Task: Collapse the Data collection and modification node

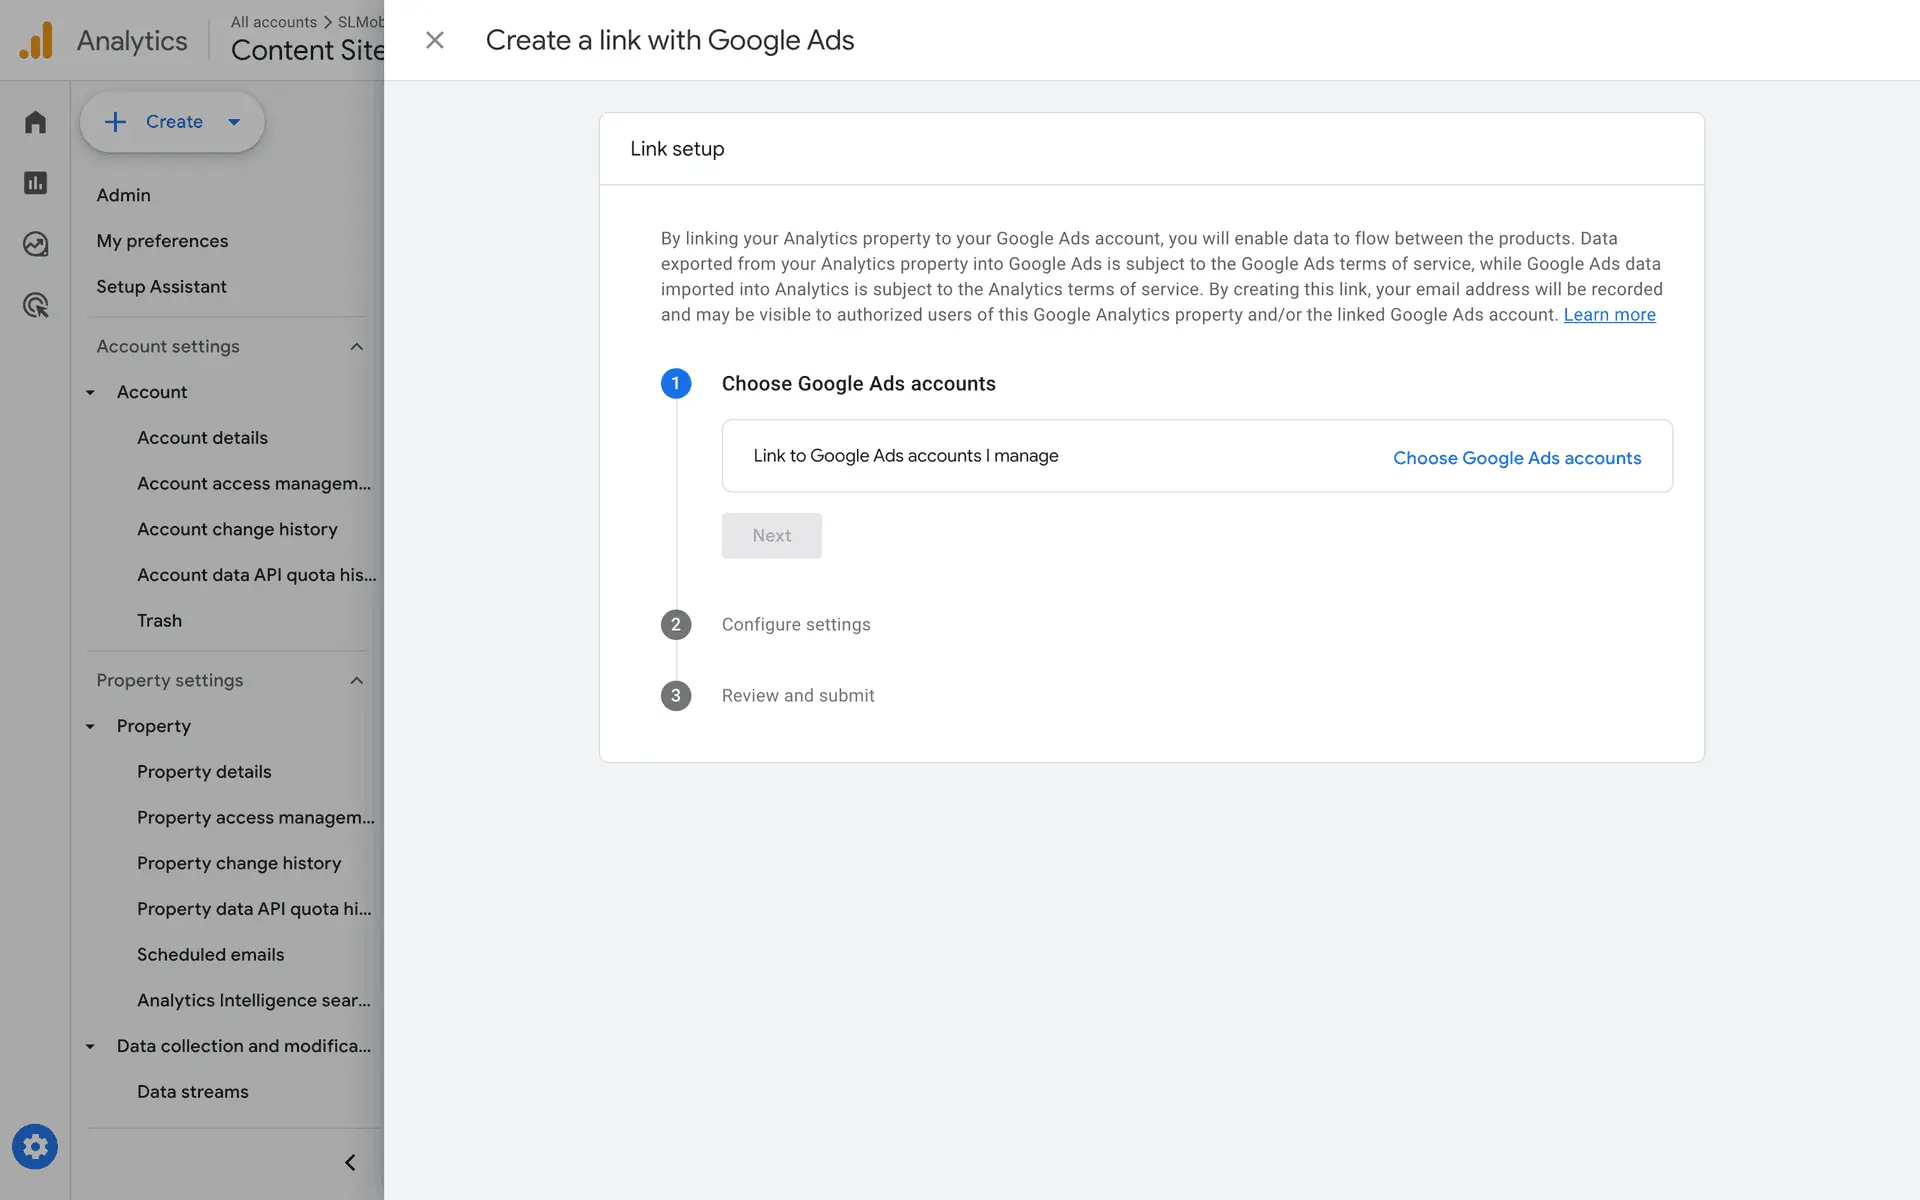Action: tap(90, 1046)
